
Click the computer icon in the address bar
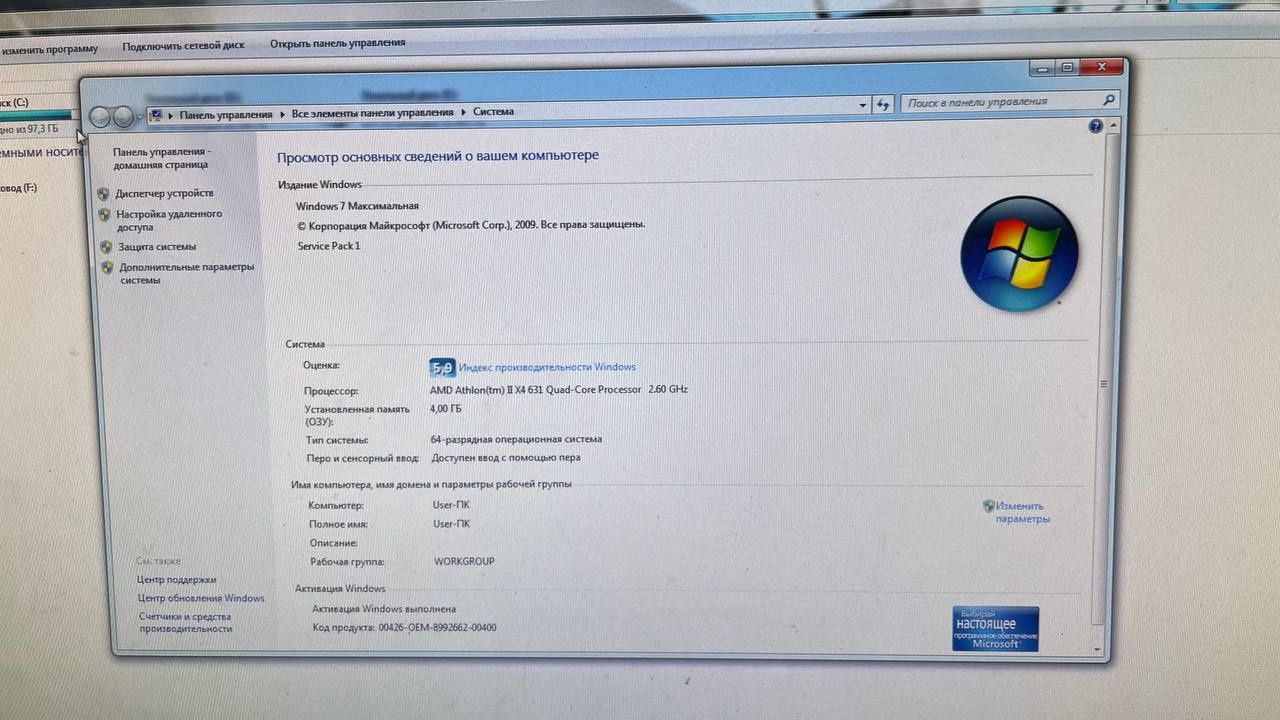[x=156, y=115]
